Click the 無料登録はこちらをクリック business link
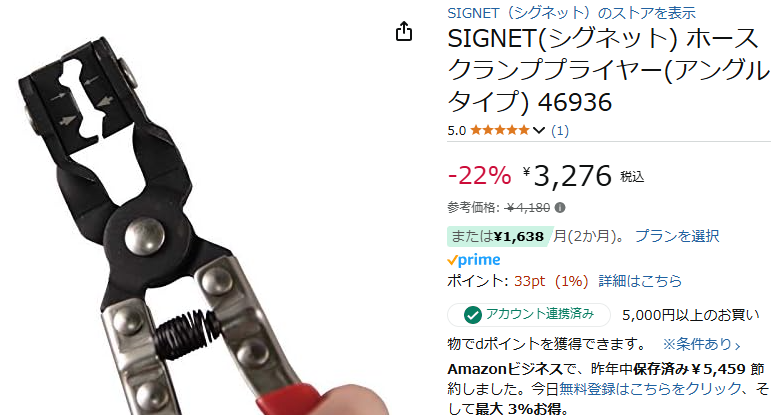The image size is (773, 415). [650, 389]
